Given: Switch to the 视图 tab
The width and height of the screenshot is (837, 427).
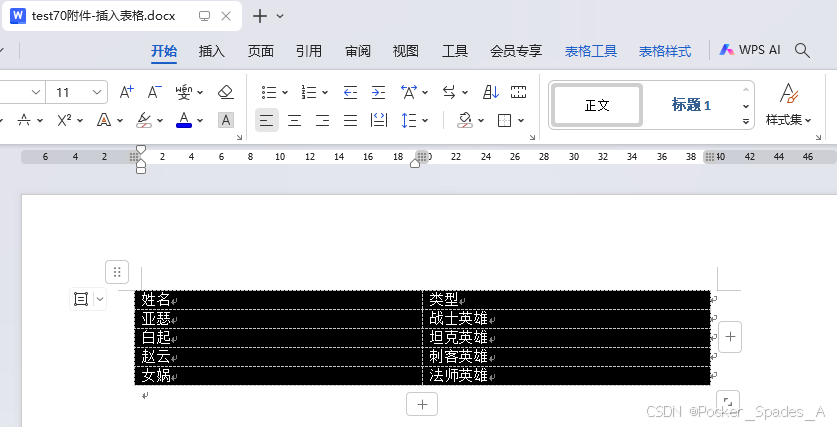Looking at the screenshot, I should coord(406,51).
